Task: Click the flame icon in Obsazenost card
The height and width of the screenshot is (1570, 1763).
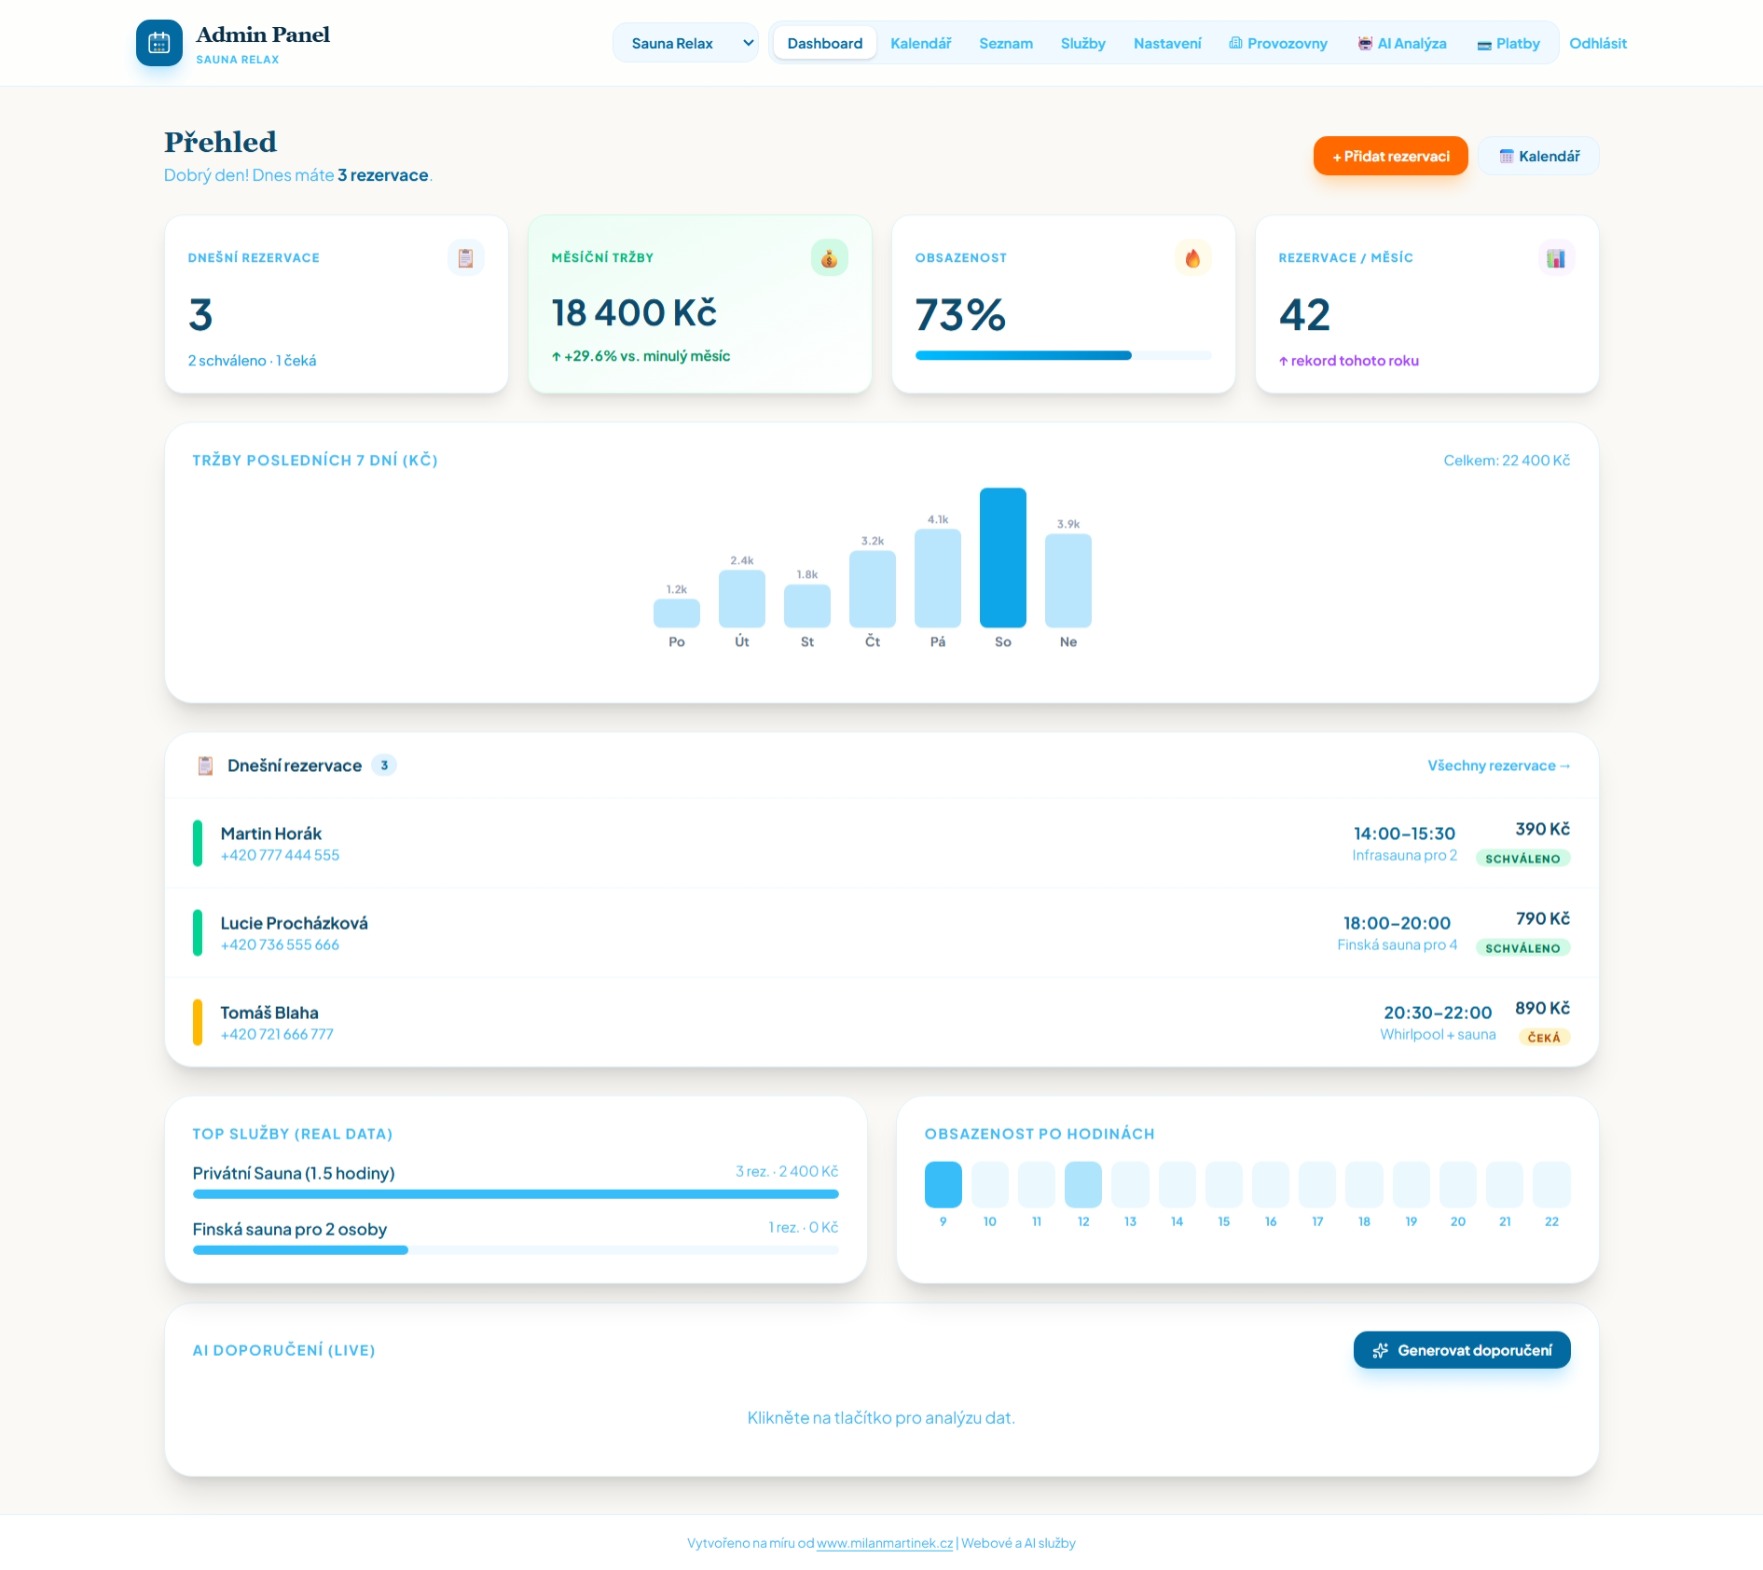Action: 1192,258
